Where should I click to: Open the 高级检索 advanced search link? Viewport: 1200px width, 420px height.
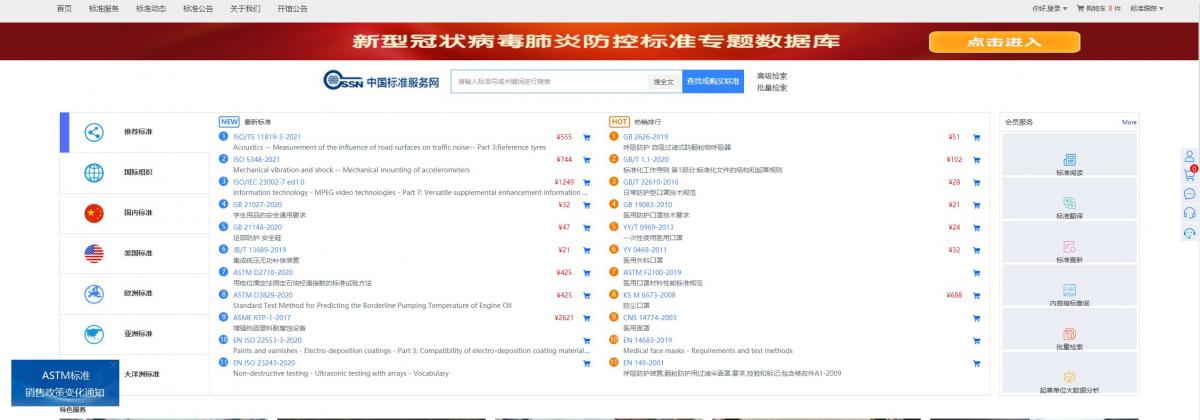pos(771,75)
